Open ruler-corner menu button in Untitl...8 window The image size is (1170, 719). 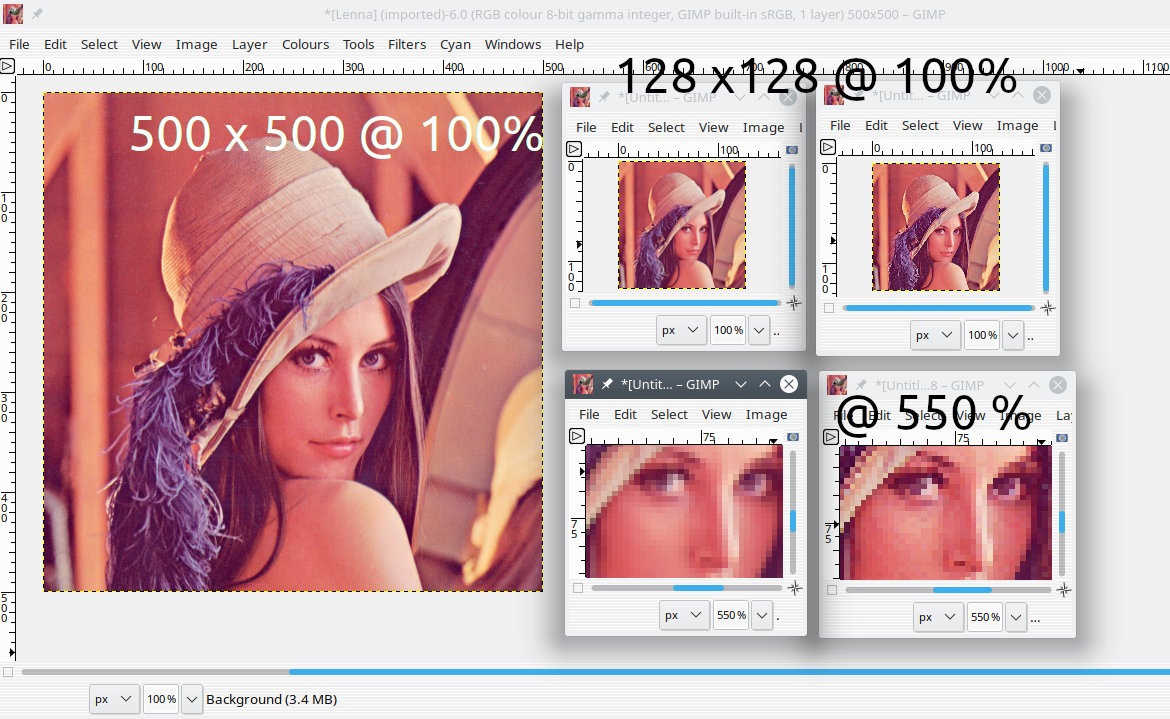pyautogui.click(x=830, y=436)
